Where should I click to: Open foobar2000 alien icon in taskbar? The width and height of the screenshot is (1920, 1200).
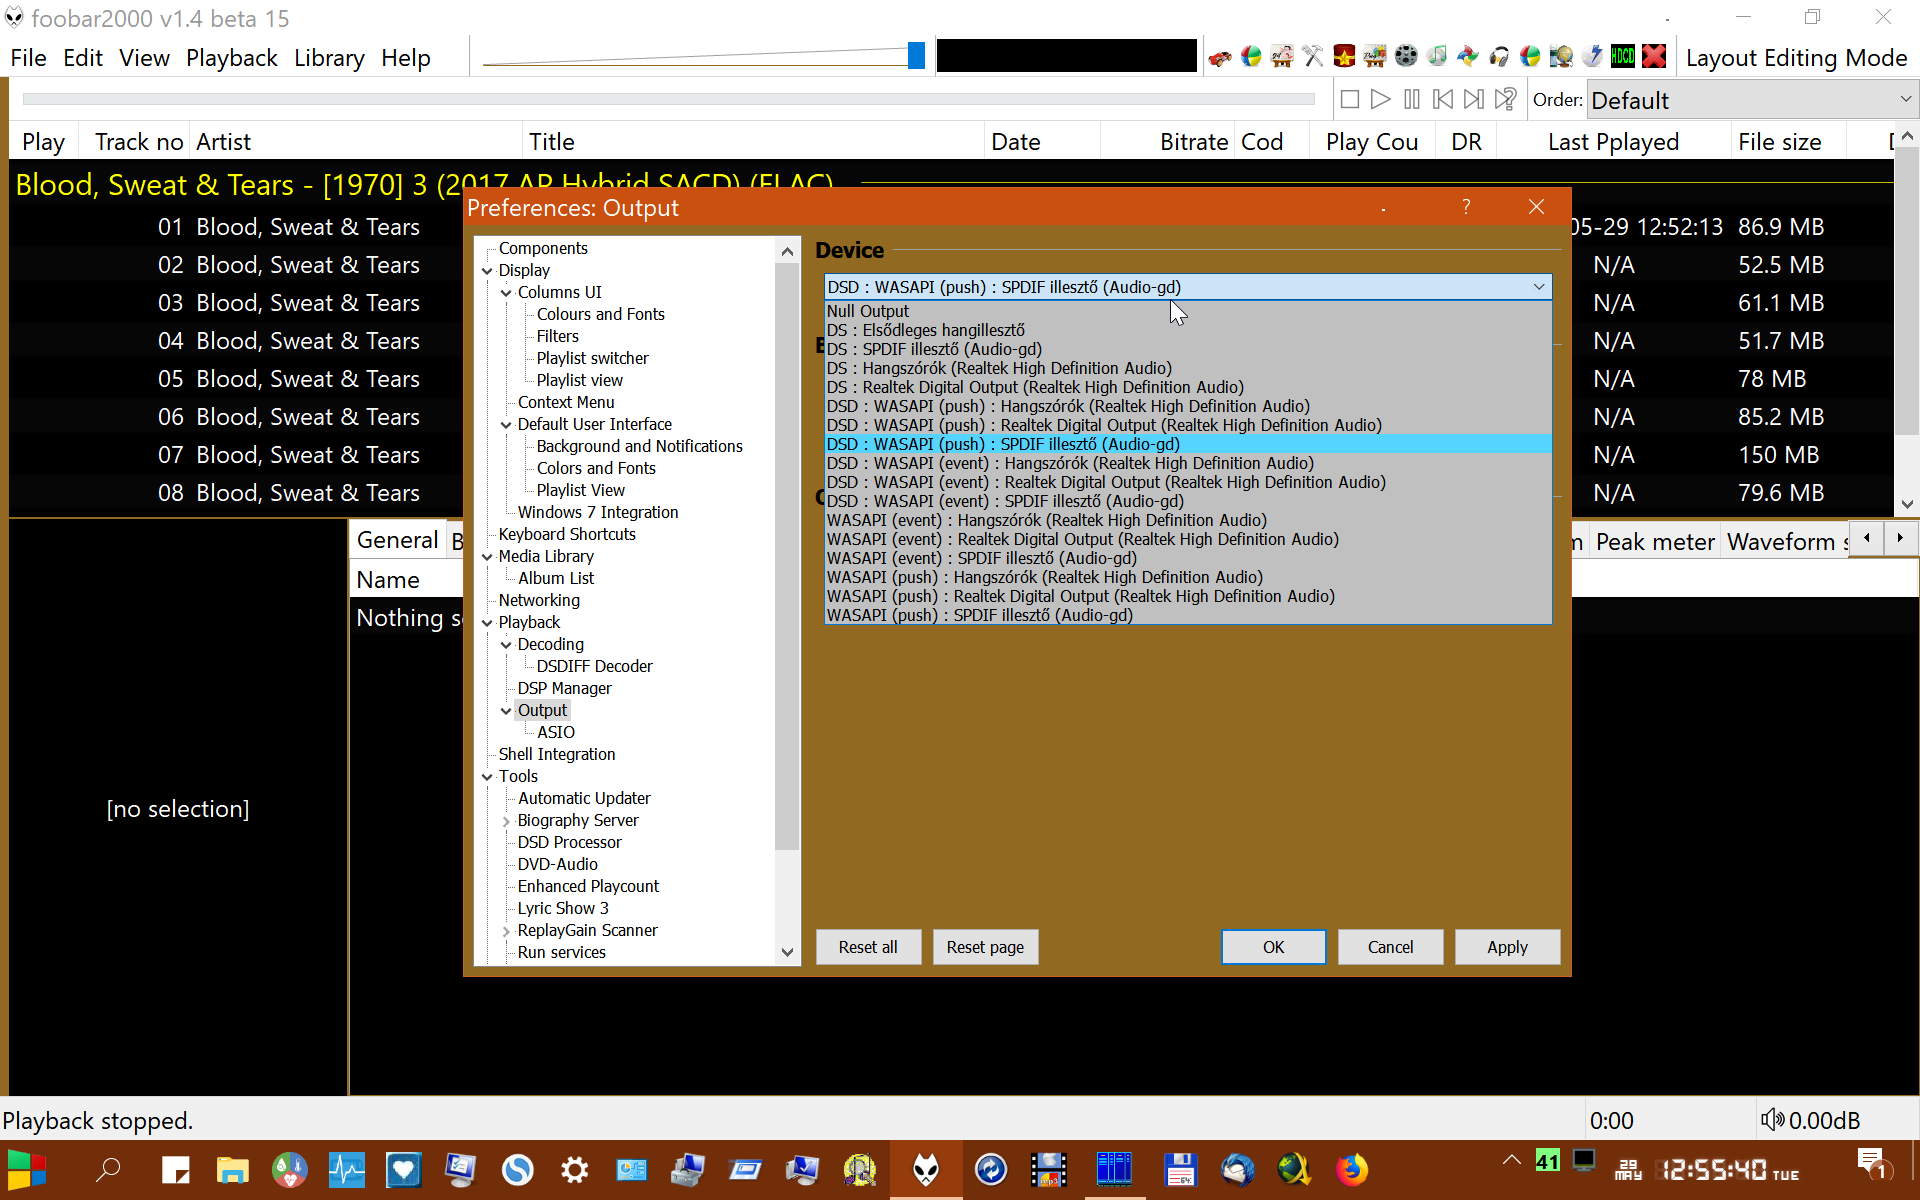[x=926, y=1169]
